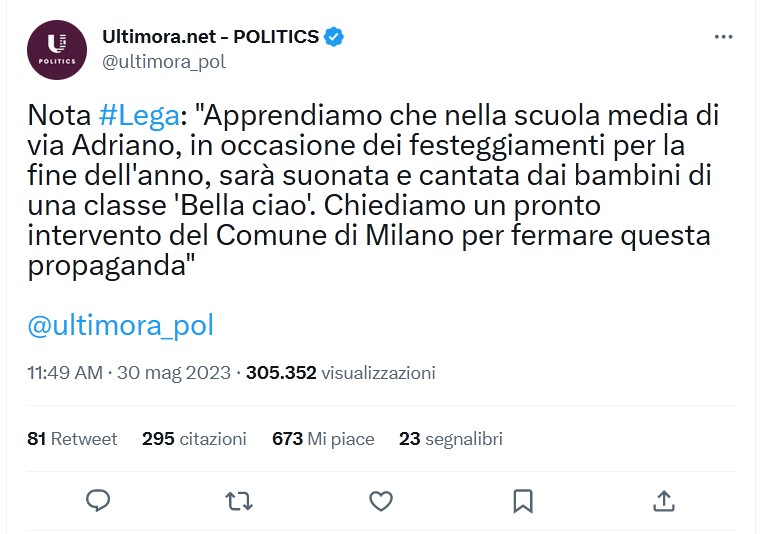762x534 pixels.
Task: Open the three-dot more options menu
Action: [x=724, y=38]
